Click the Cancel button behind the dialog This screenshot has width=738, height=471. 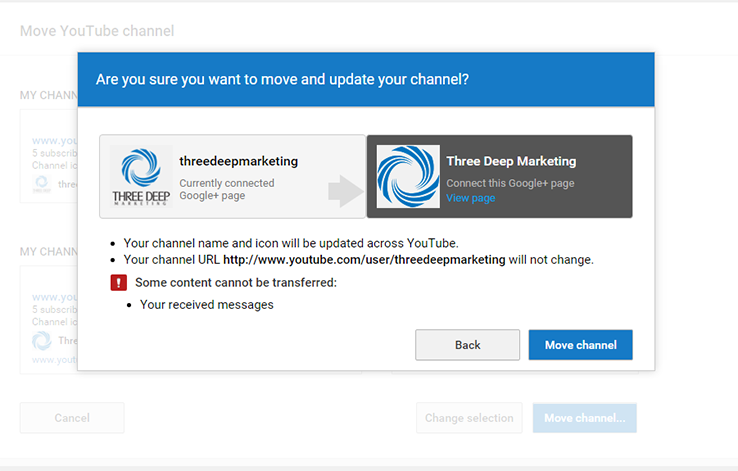pos(72,418)
